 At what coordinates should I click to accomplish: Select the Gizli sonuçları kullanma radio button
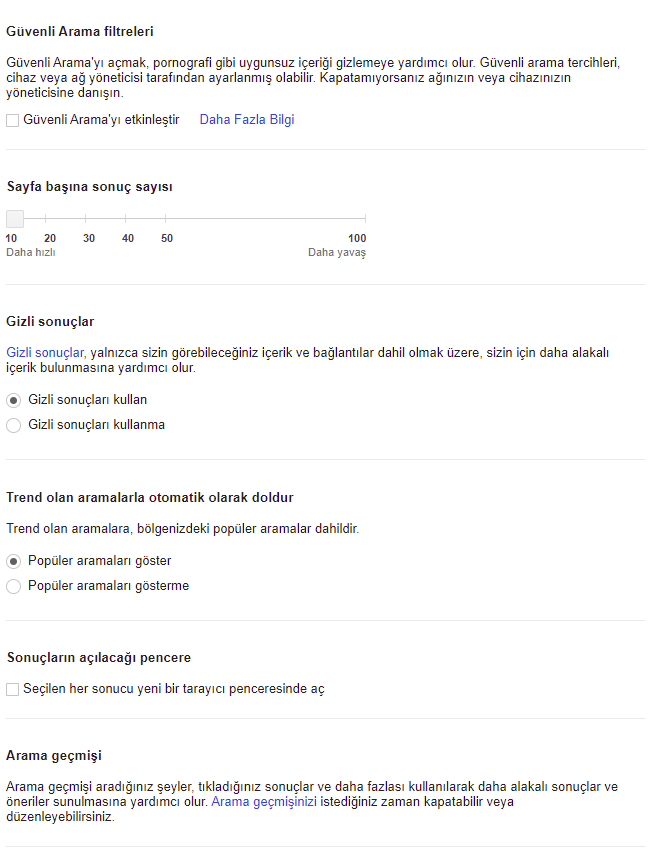(14, 425)
